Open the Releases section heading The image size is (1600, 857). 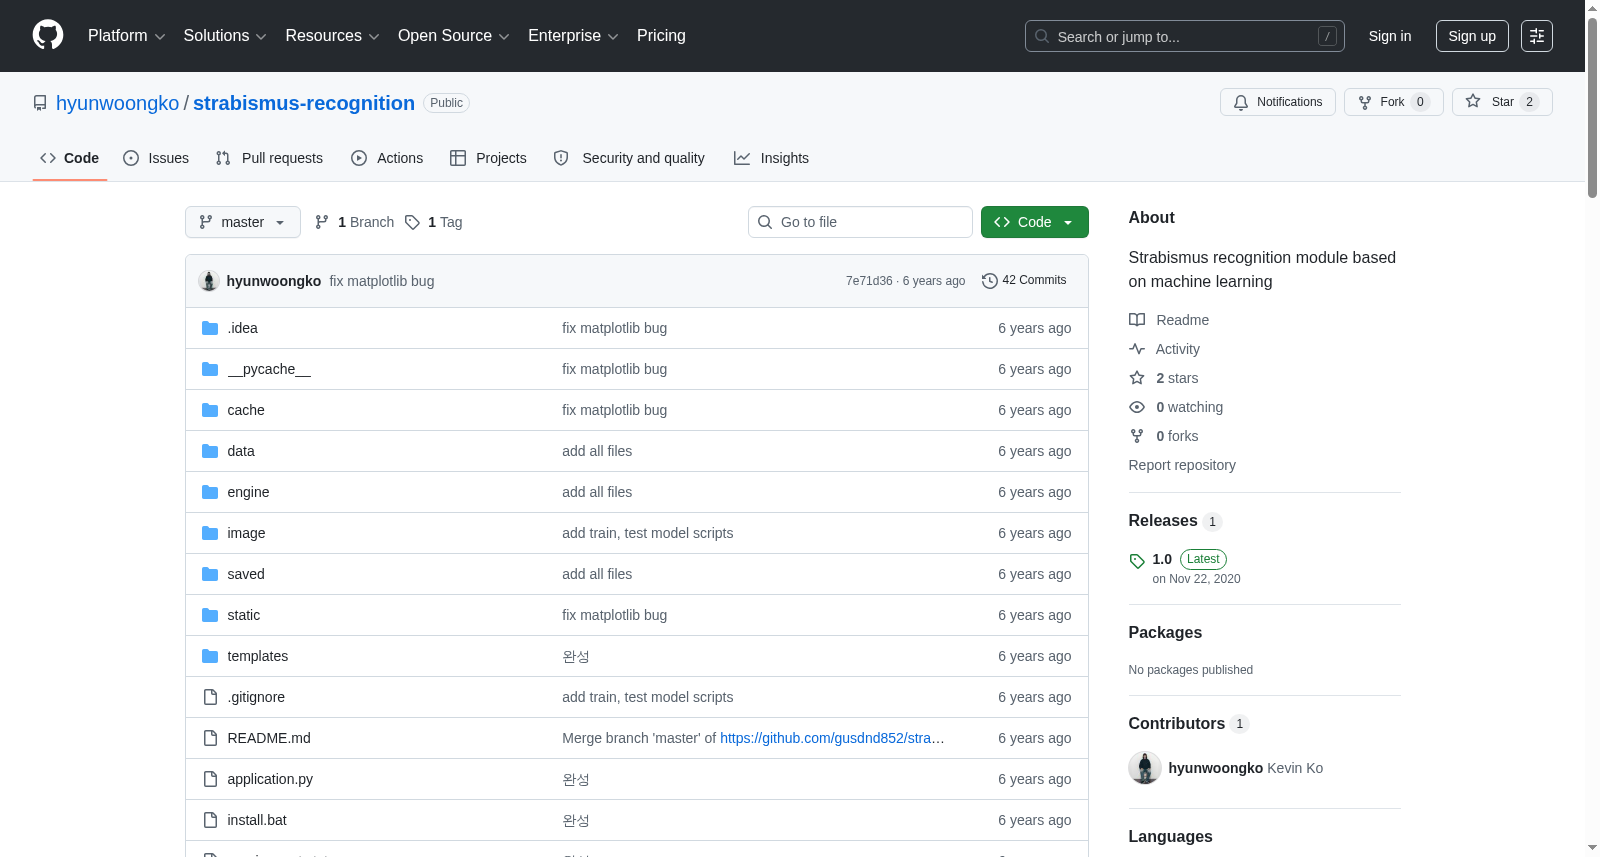point(1162,520)
